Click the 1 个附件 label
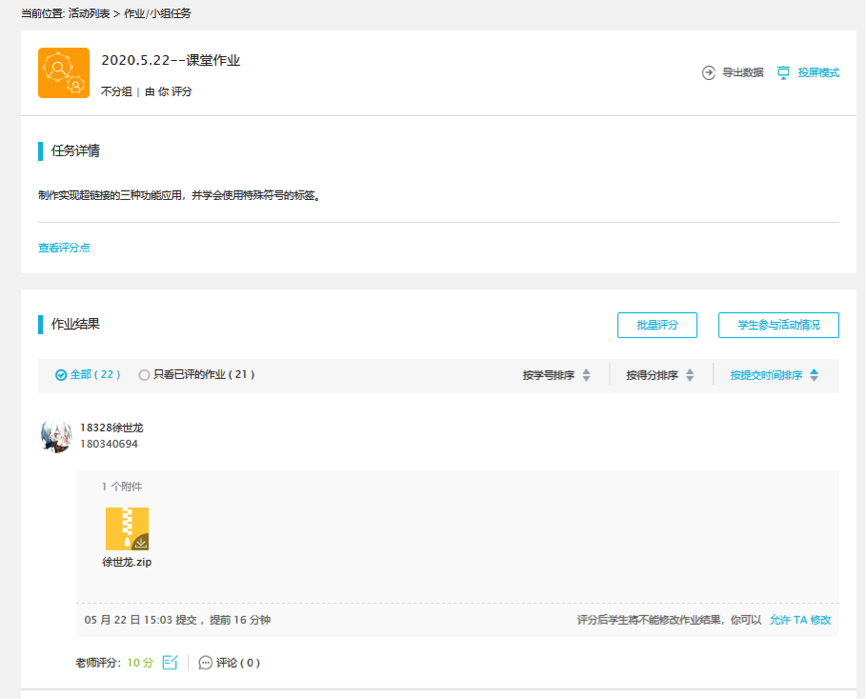This screenshot has height=699, width=866. coord(122,486)
